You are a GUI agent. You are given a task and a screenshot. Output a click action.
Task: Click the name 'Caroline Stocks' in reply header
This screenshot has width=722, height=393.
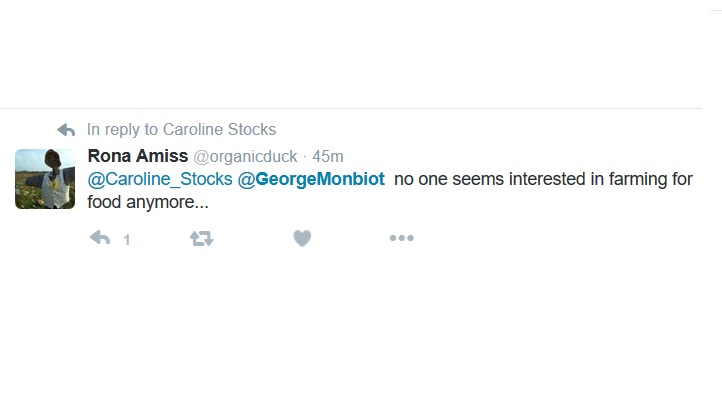pos(220,129)
